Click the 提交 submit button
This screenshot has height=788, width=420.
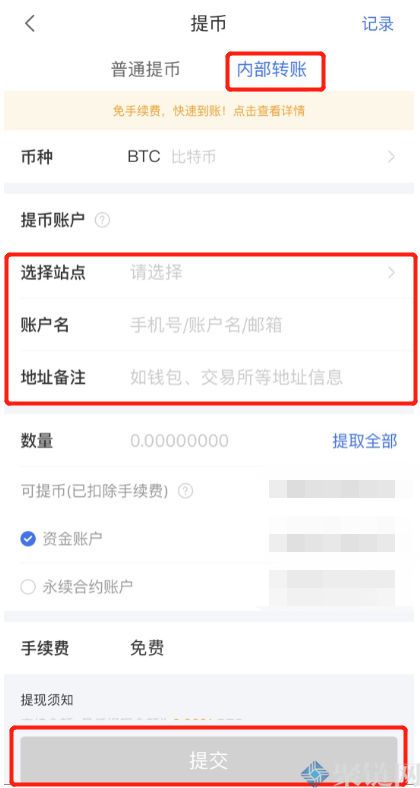coord(209,760)
